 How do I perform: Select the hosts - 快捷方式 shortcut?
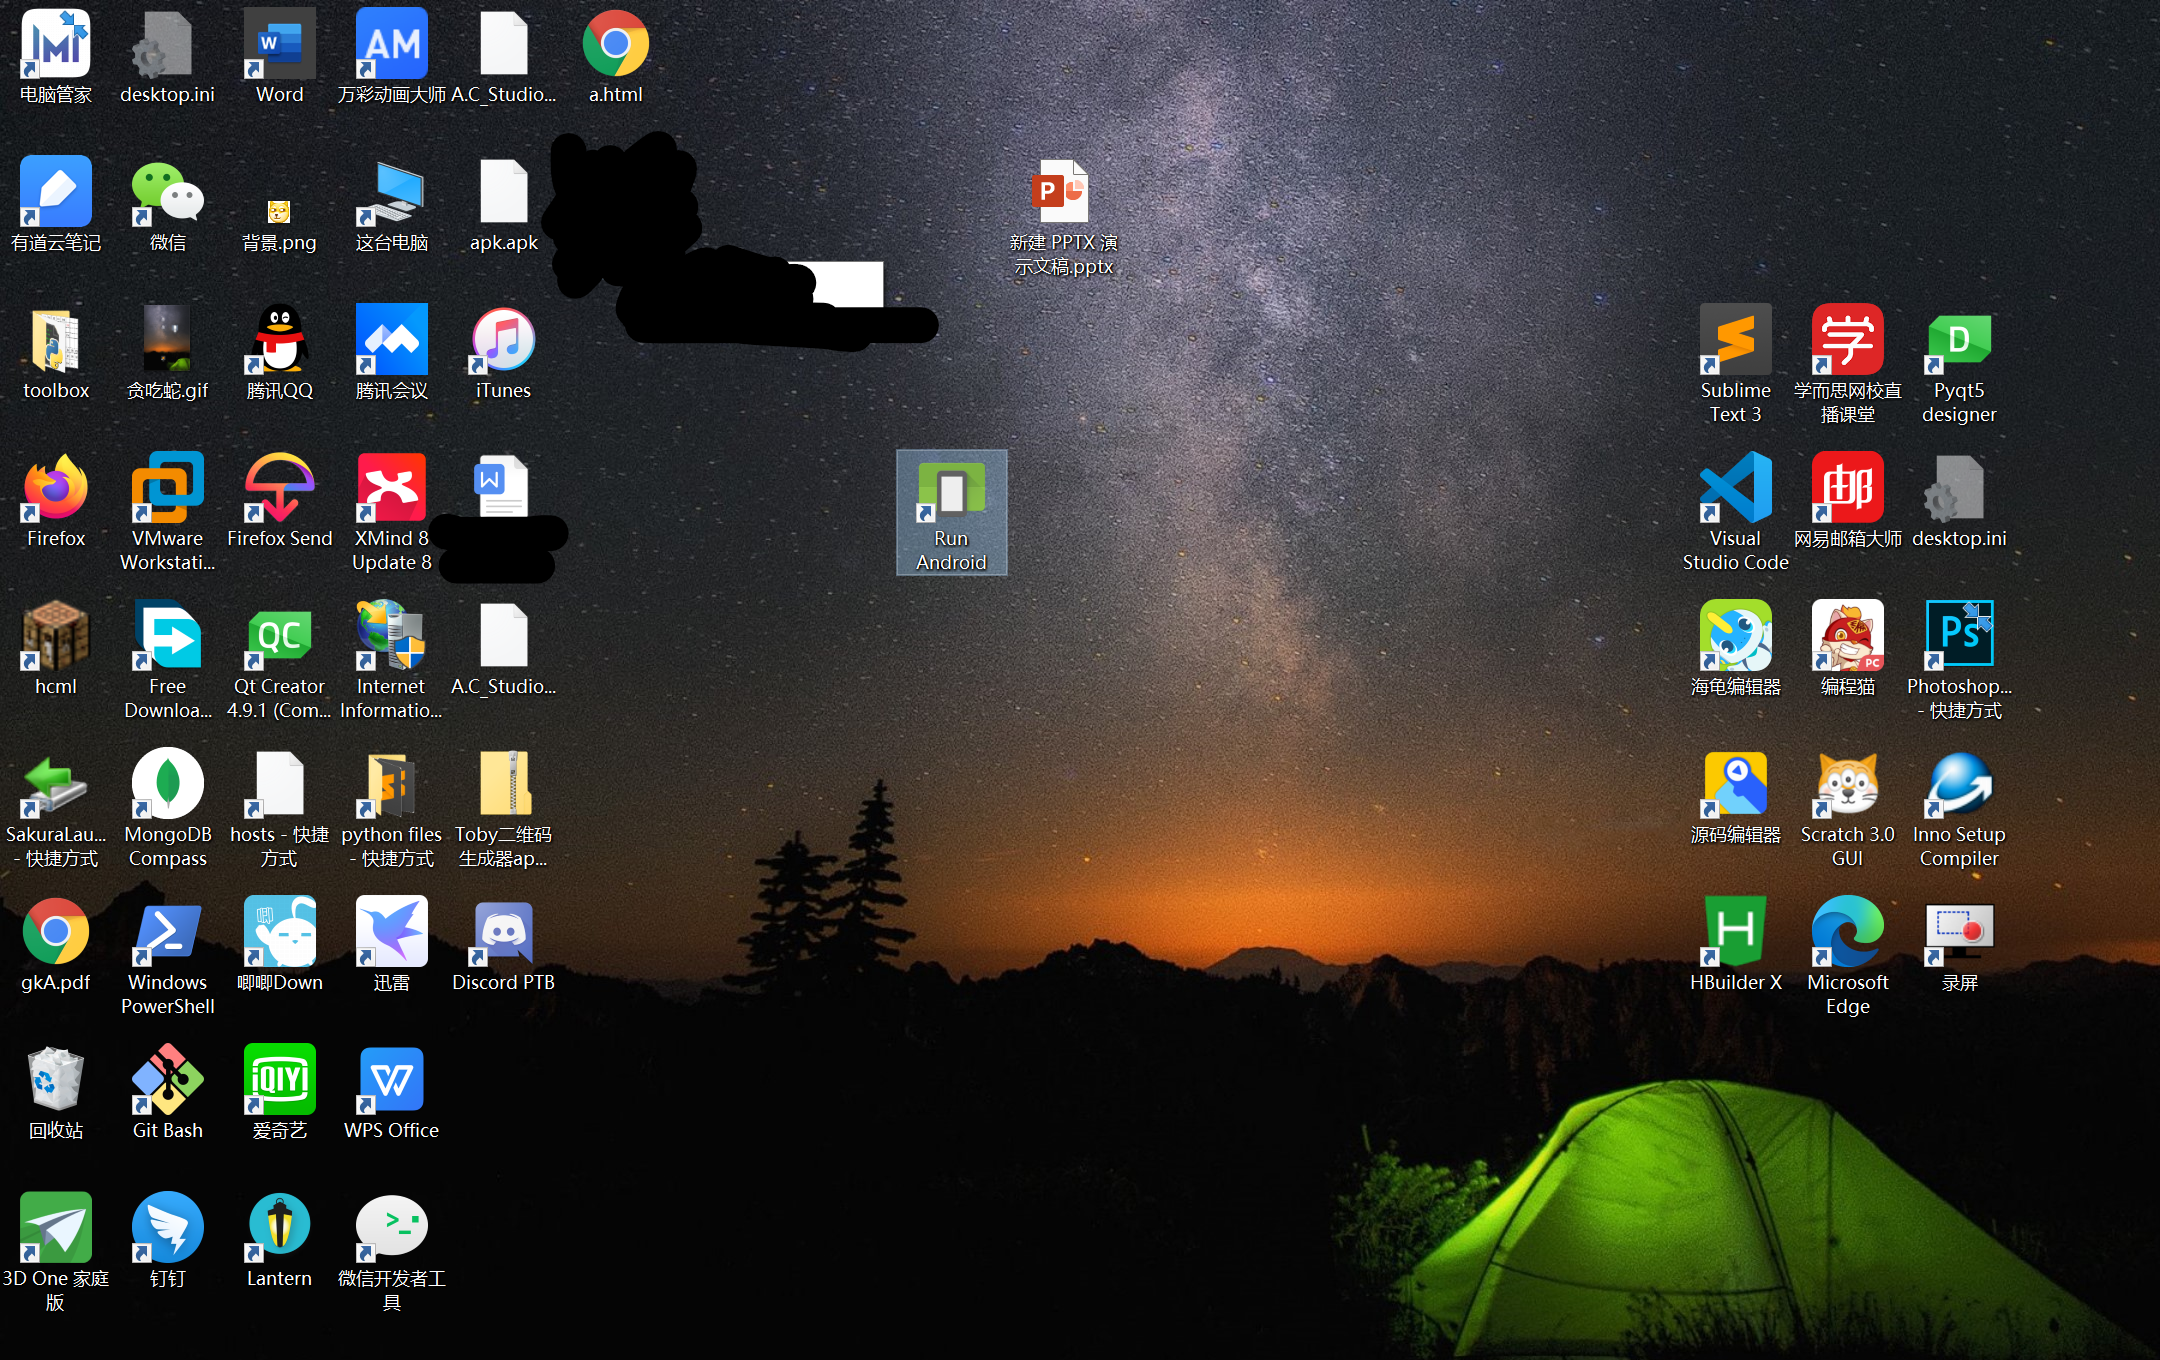(x=280, y=809)
